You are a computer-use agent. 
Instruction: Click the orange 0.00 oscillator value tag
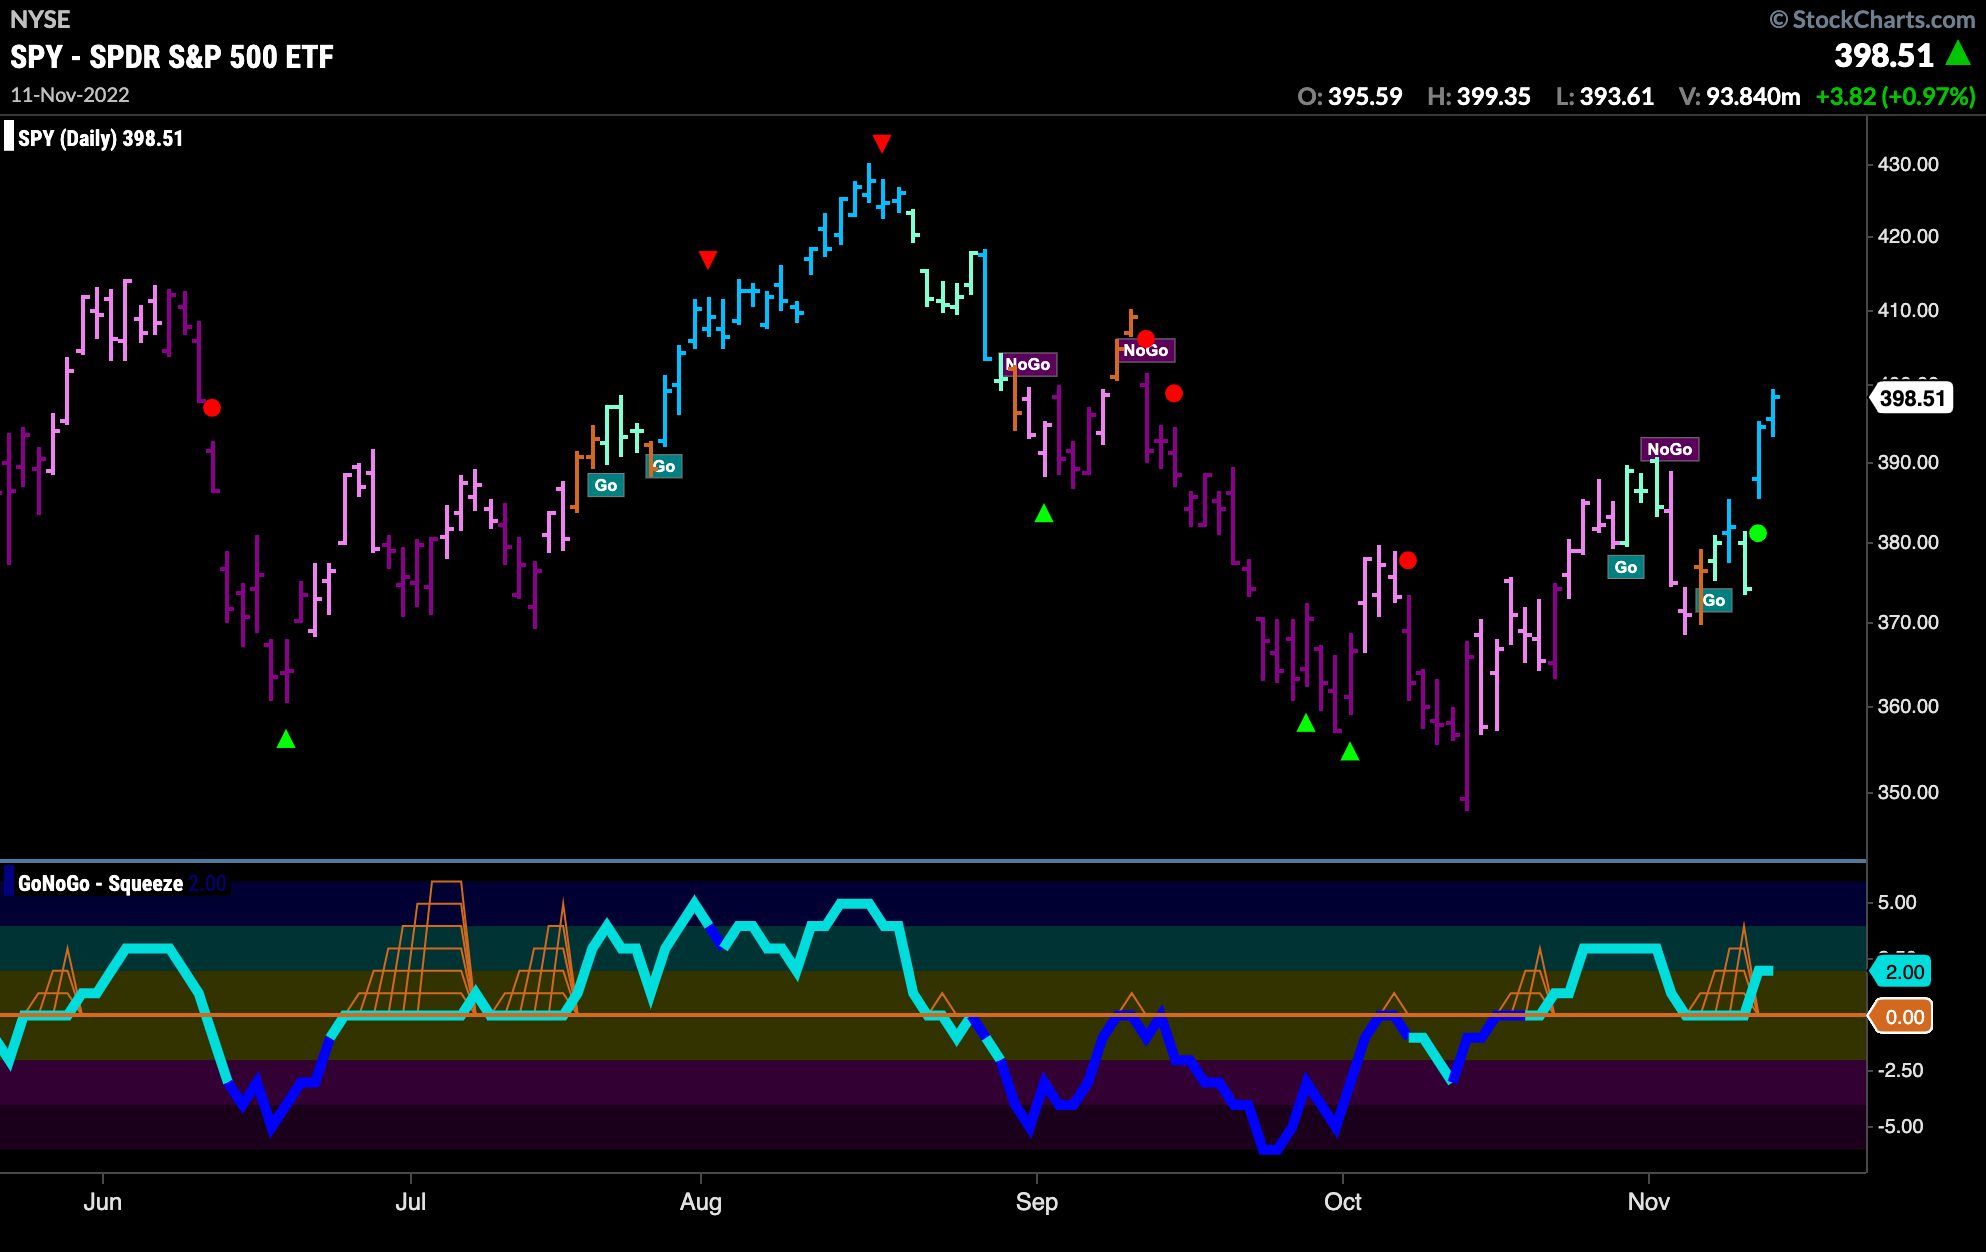pos(1901,1017)
